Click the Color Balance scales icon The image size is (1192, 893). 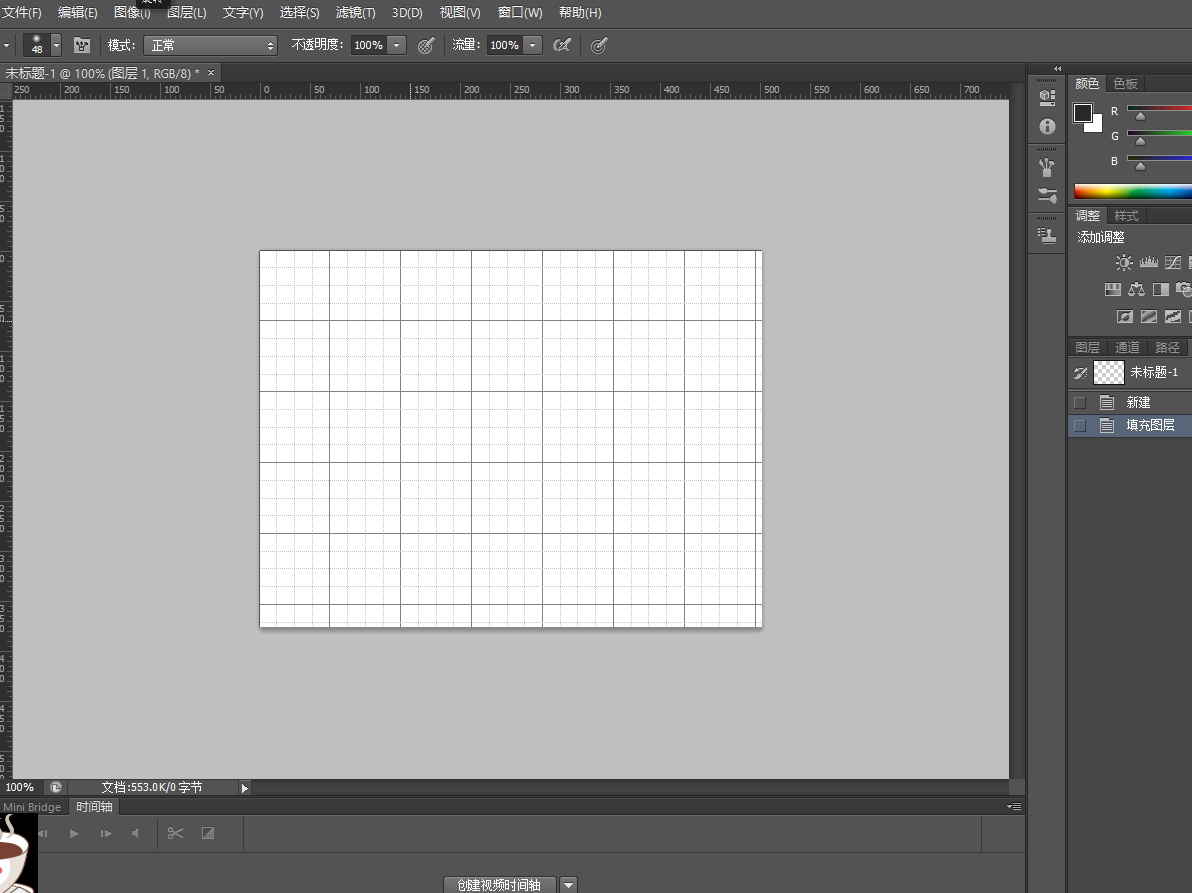point(1136,290)
